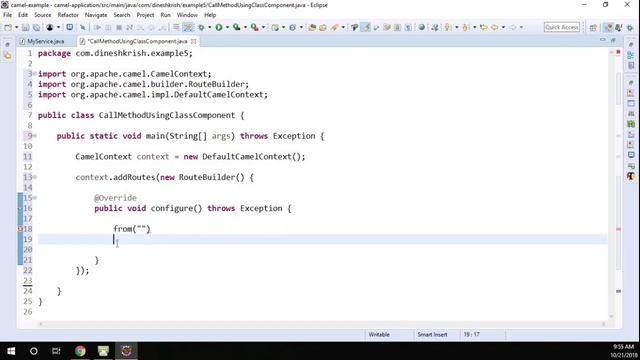Click the External Tools run icon
This screenshot has height=360, width=640.
click(255, 27)
